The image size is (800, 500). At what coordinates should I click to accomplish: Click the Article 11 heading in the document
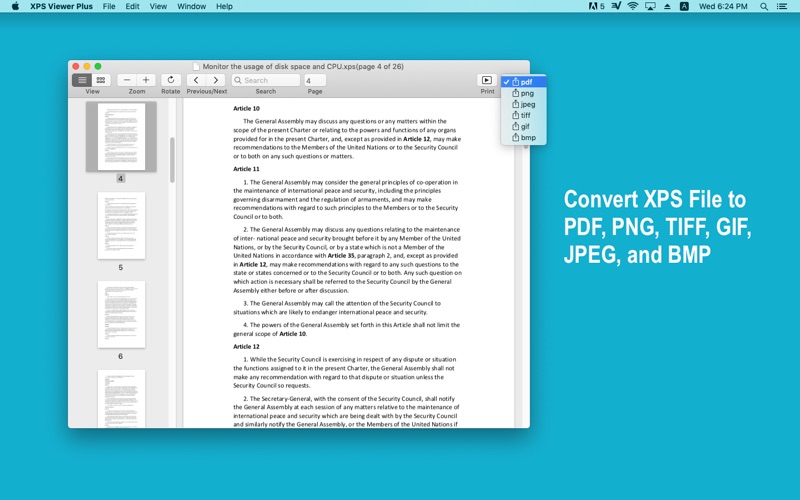[x=246, y=169]
